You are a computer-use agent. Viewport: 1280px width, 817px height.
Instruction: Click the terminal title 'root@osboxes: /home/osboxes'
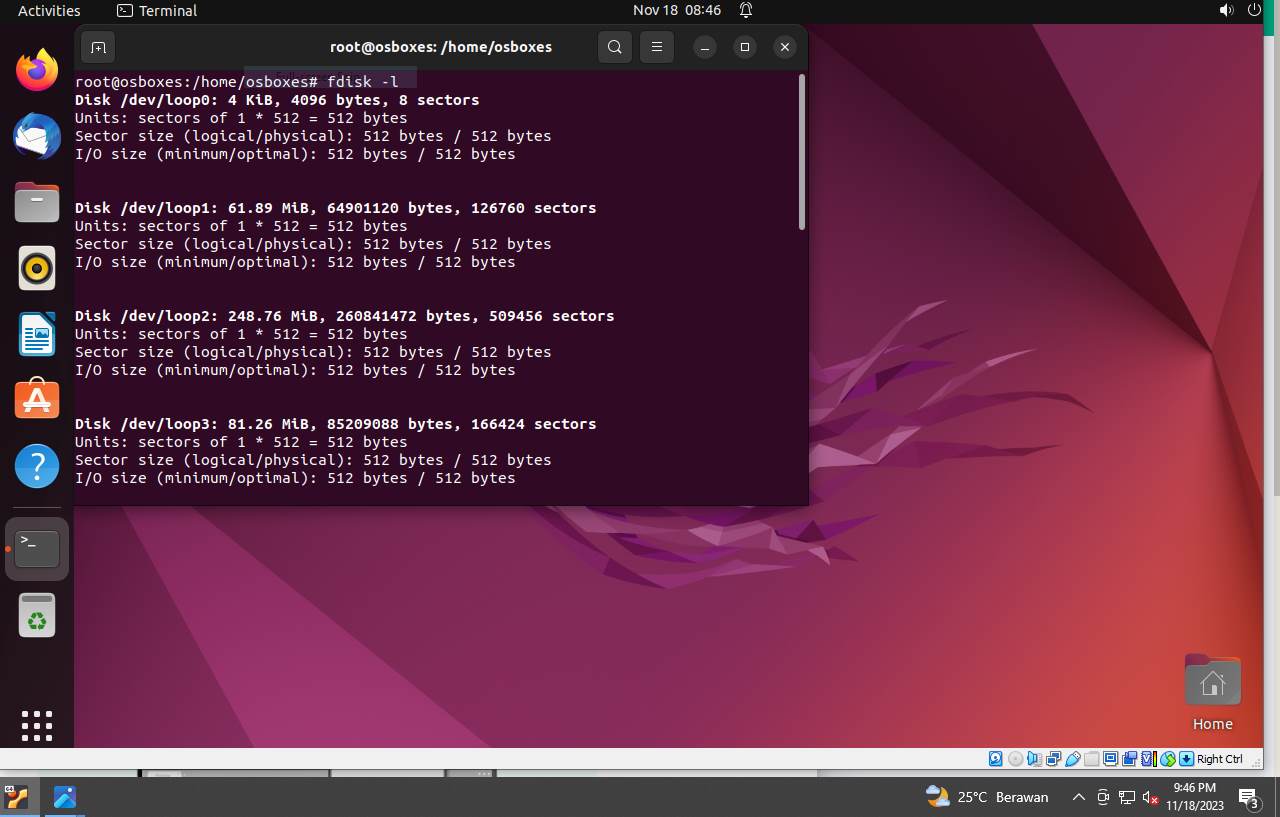(441, 47)
